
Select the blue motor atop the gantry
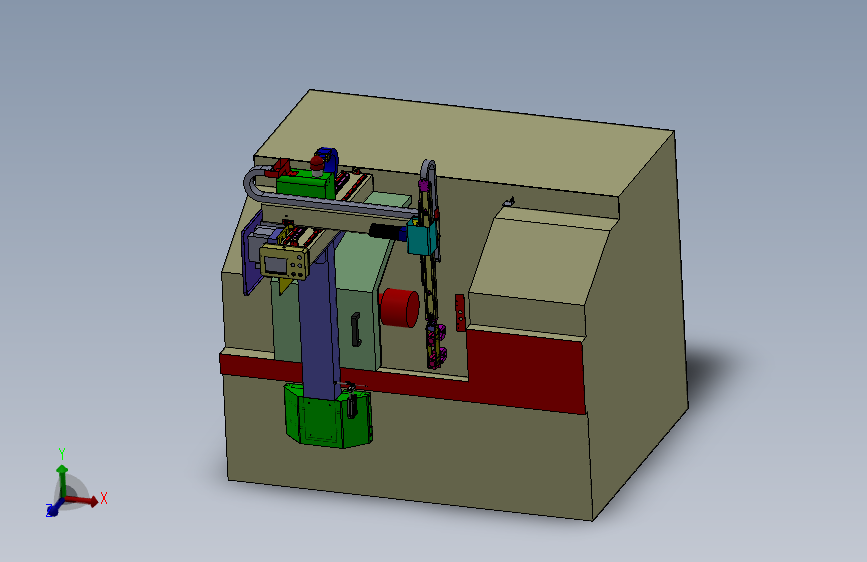pyautogui.click(x=328, y=158)
